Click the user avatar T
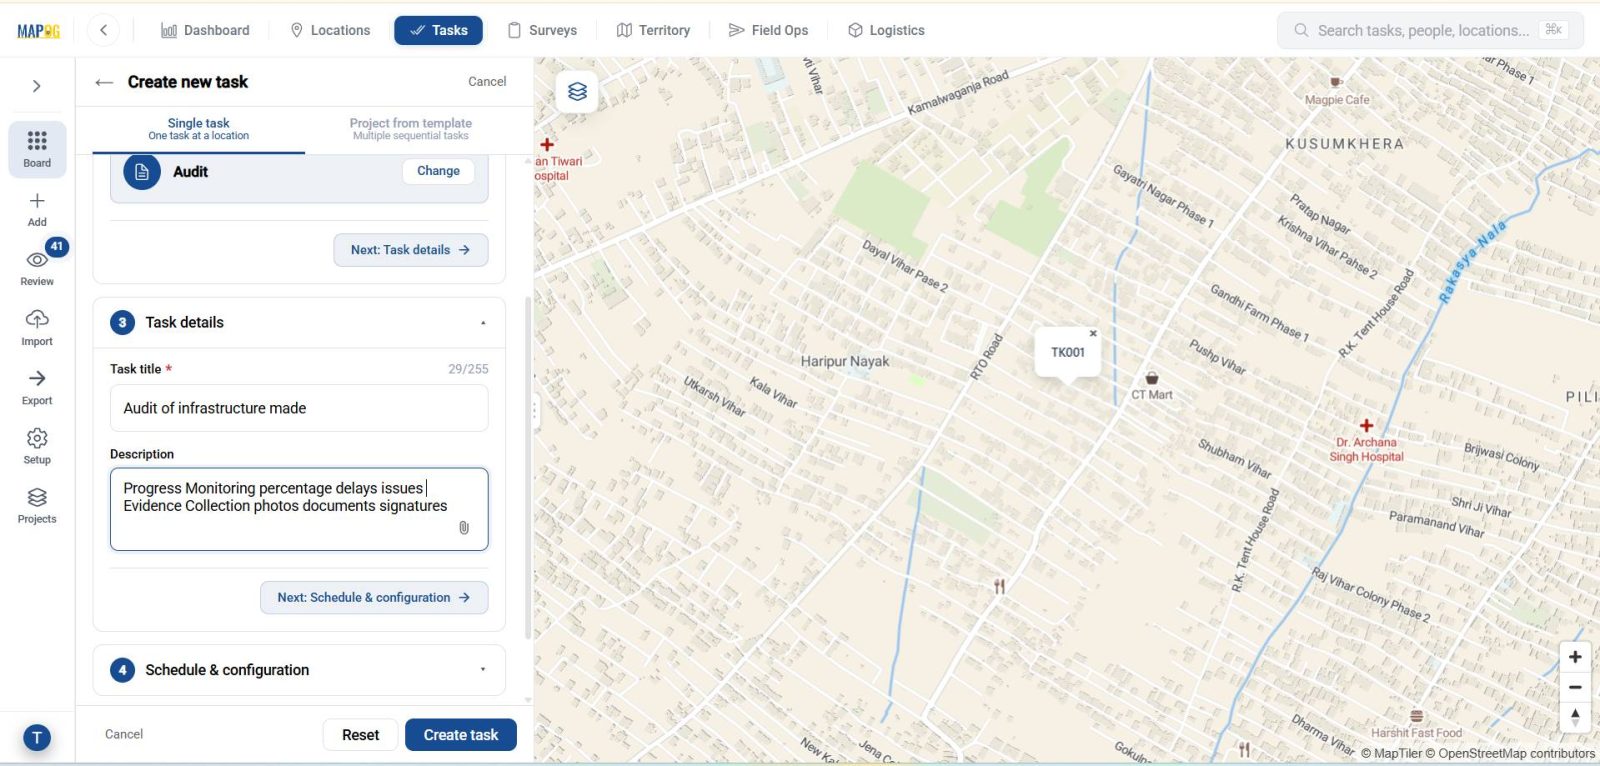 pyautogui.click(x=37, y=738)
